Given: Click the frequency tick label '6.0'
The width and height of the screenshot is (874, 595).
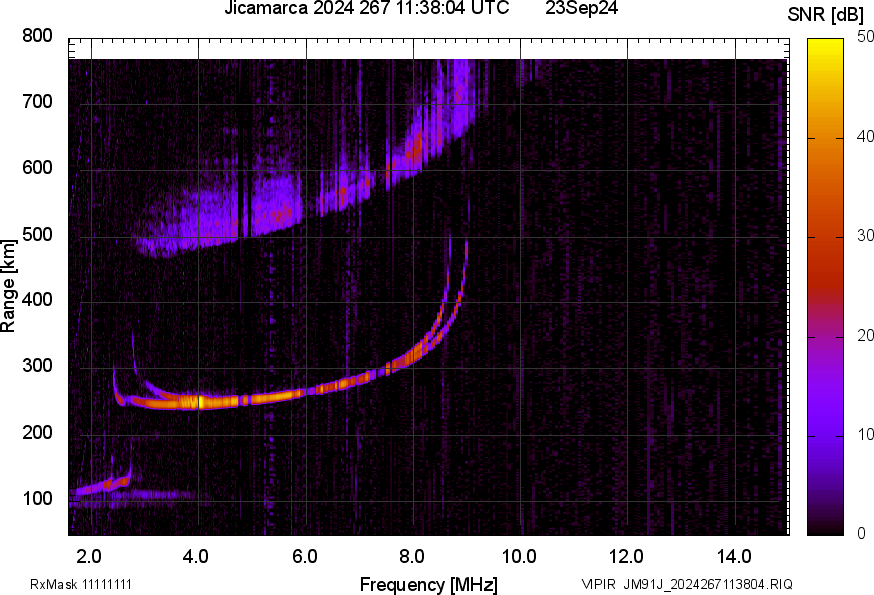Looking at the screenshot, I should pyautogui.click(x=305, y=556).
